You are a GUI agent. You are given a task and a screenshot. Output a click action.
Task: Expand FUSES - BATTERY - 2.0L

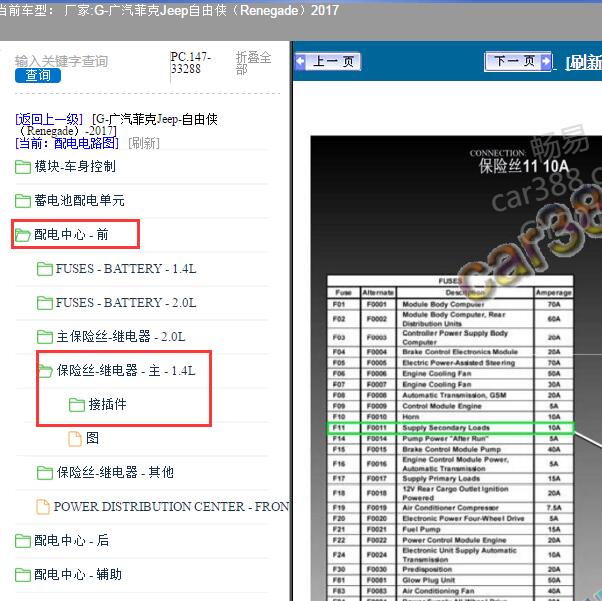click(126, 303)
